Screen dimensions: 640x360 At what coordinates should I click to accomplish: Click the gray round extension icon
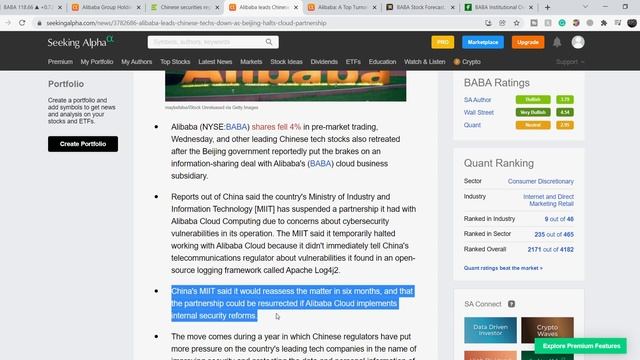coord(590,23)
